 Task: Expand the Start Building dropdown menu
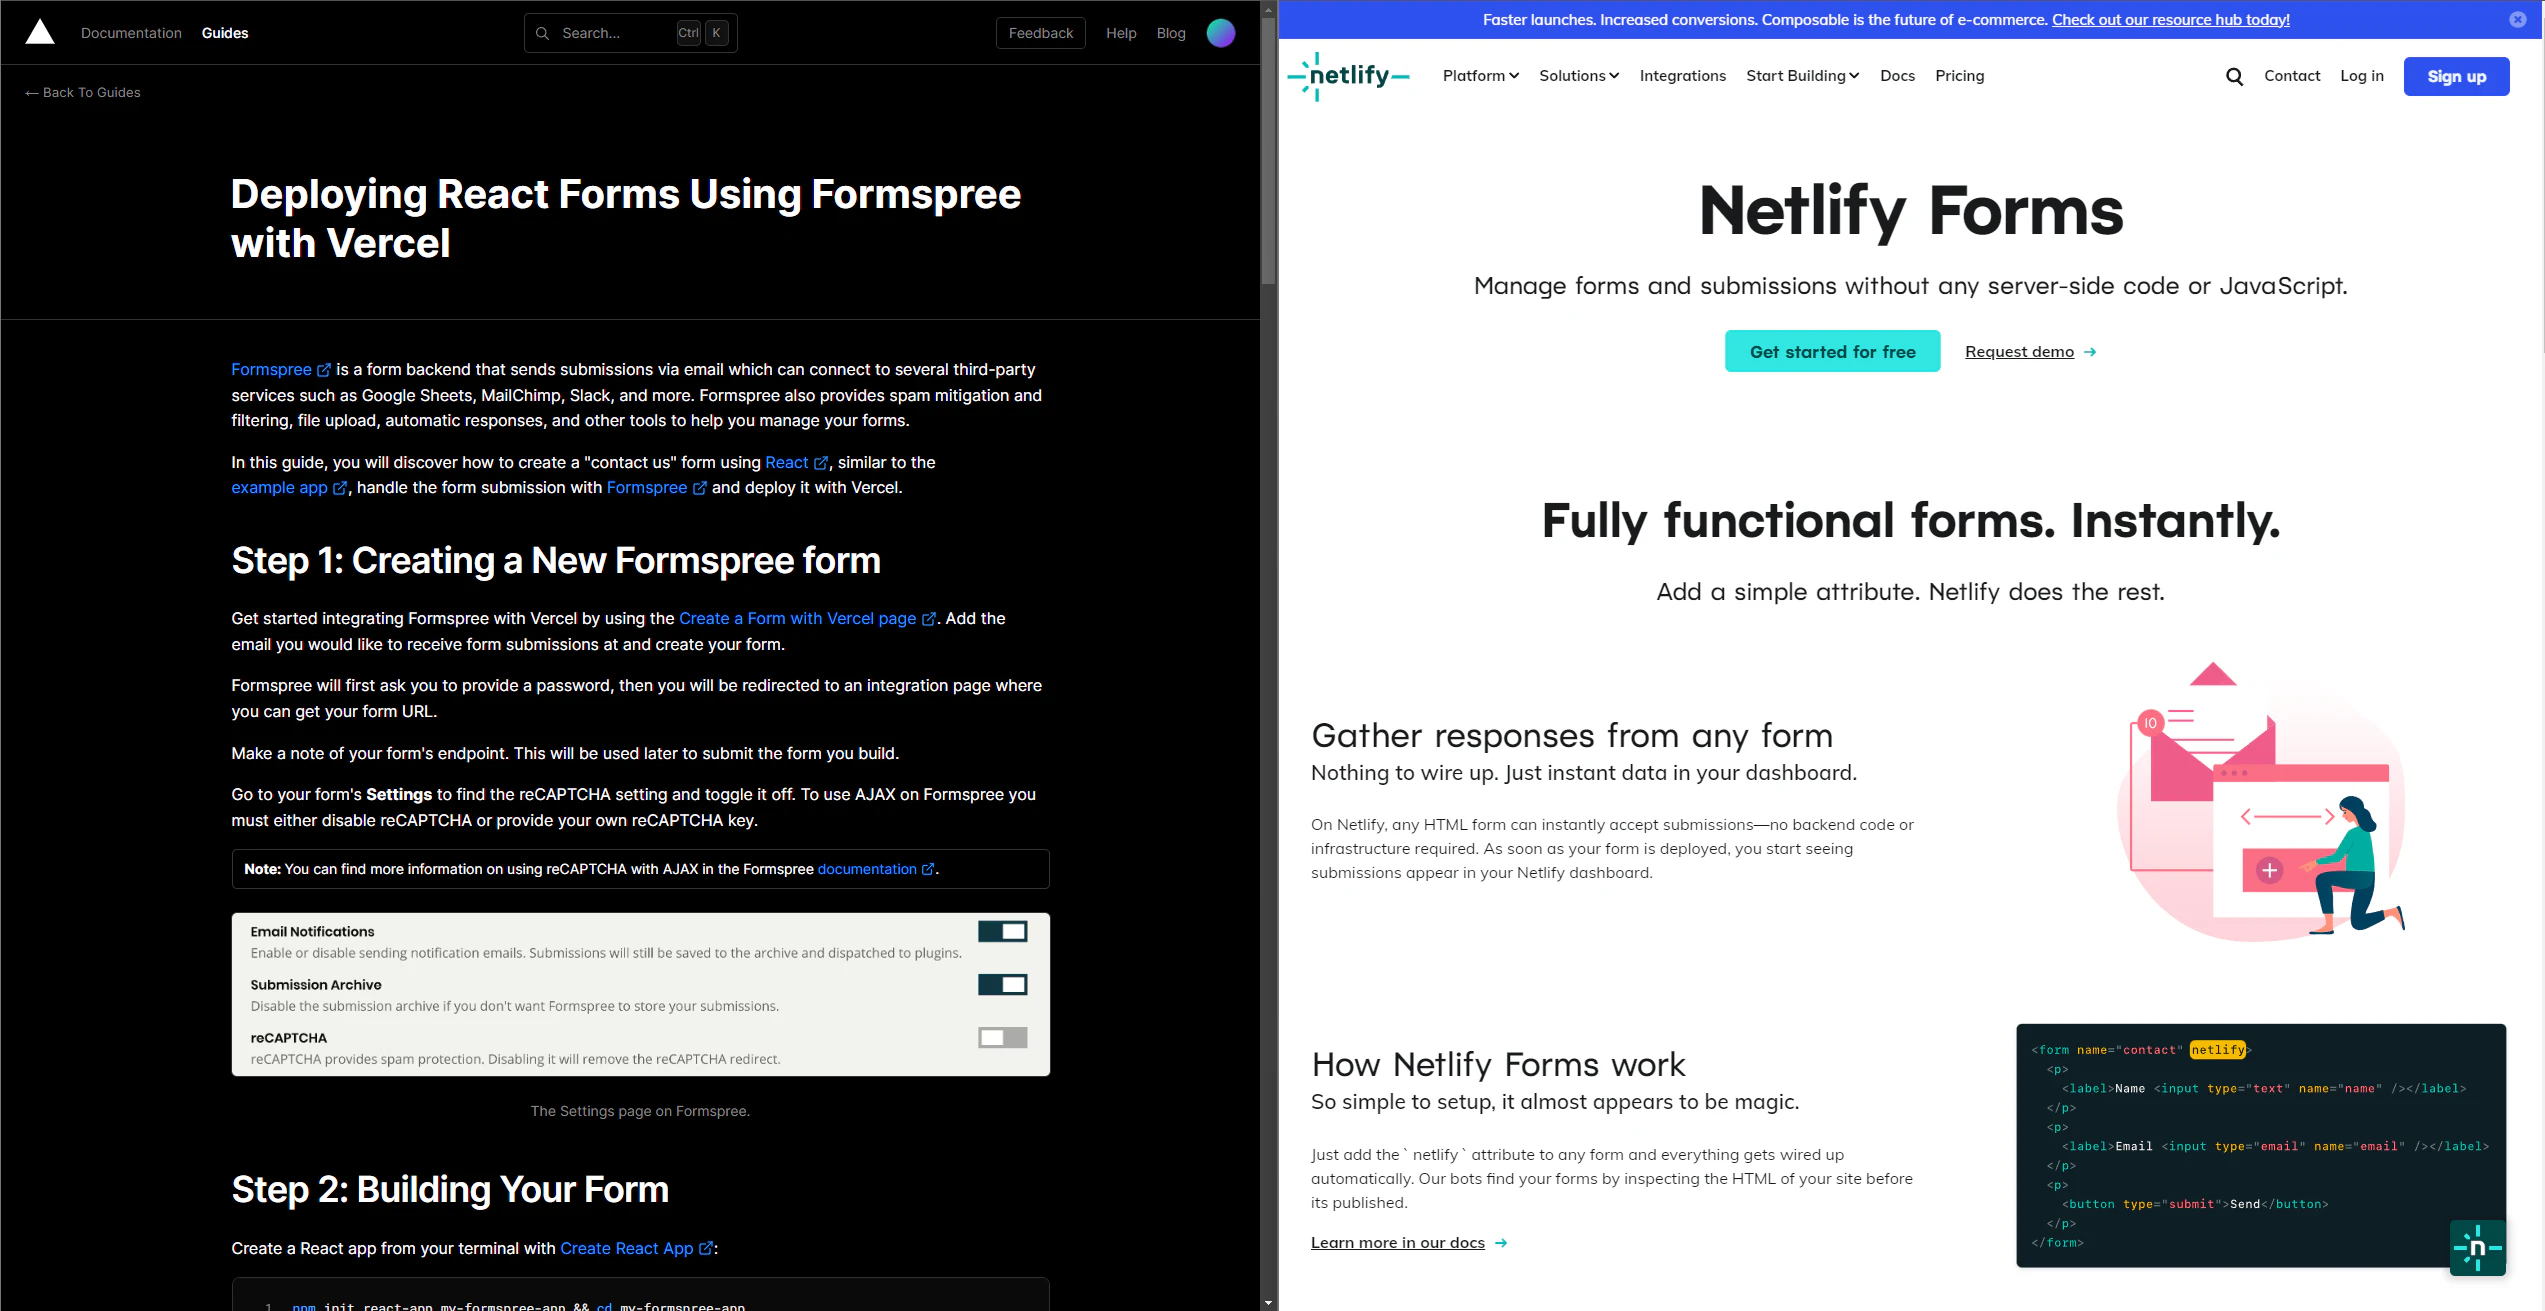point(1803,76)
